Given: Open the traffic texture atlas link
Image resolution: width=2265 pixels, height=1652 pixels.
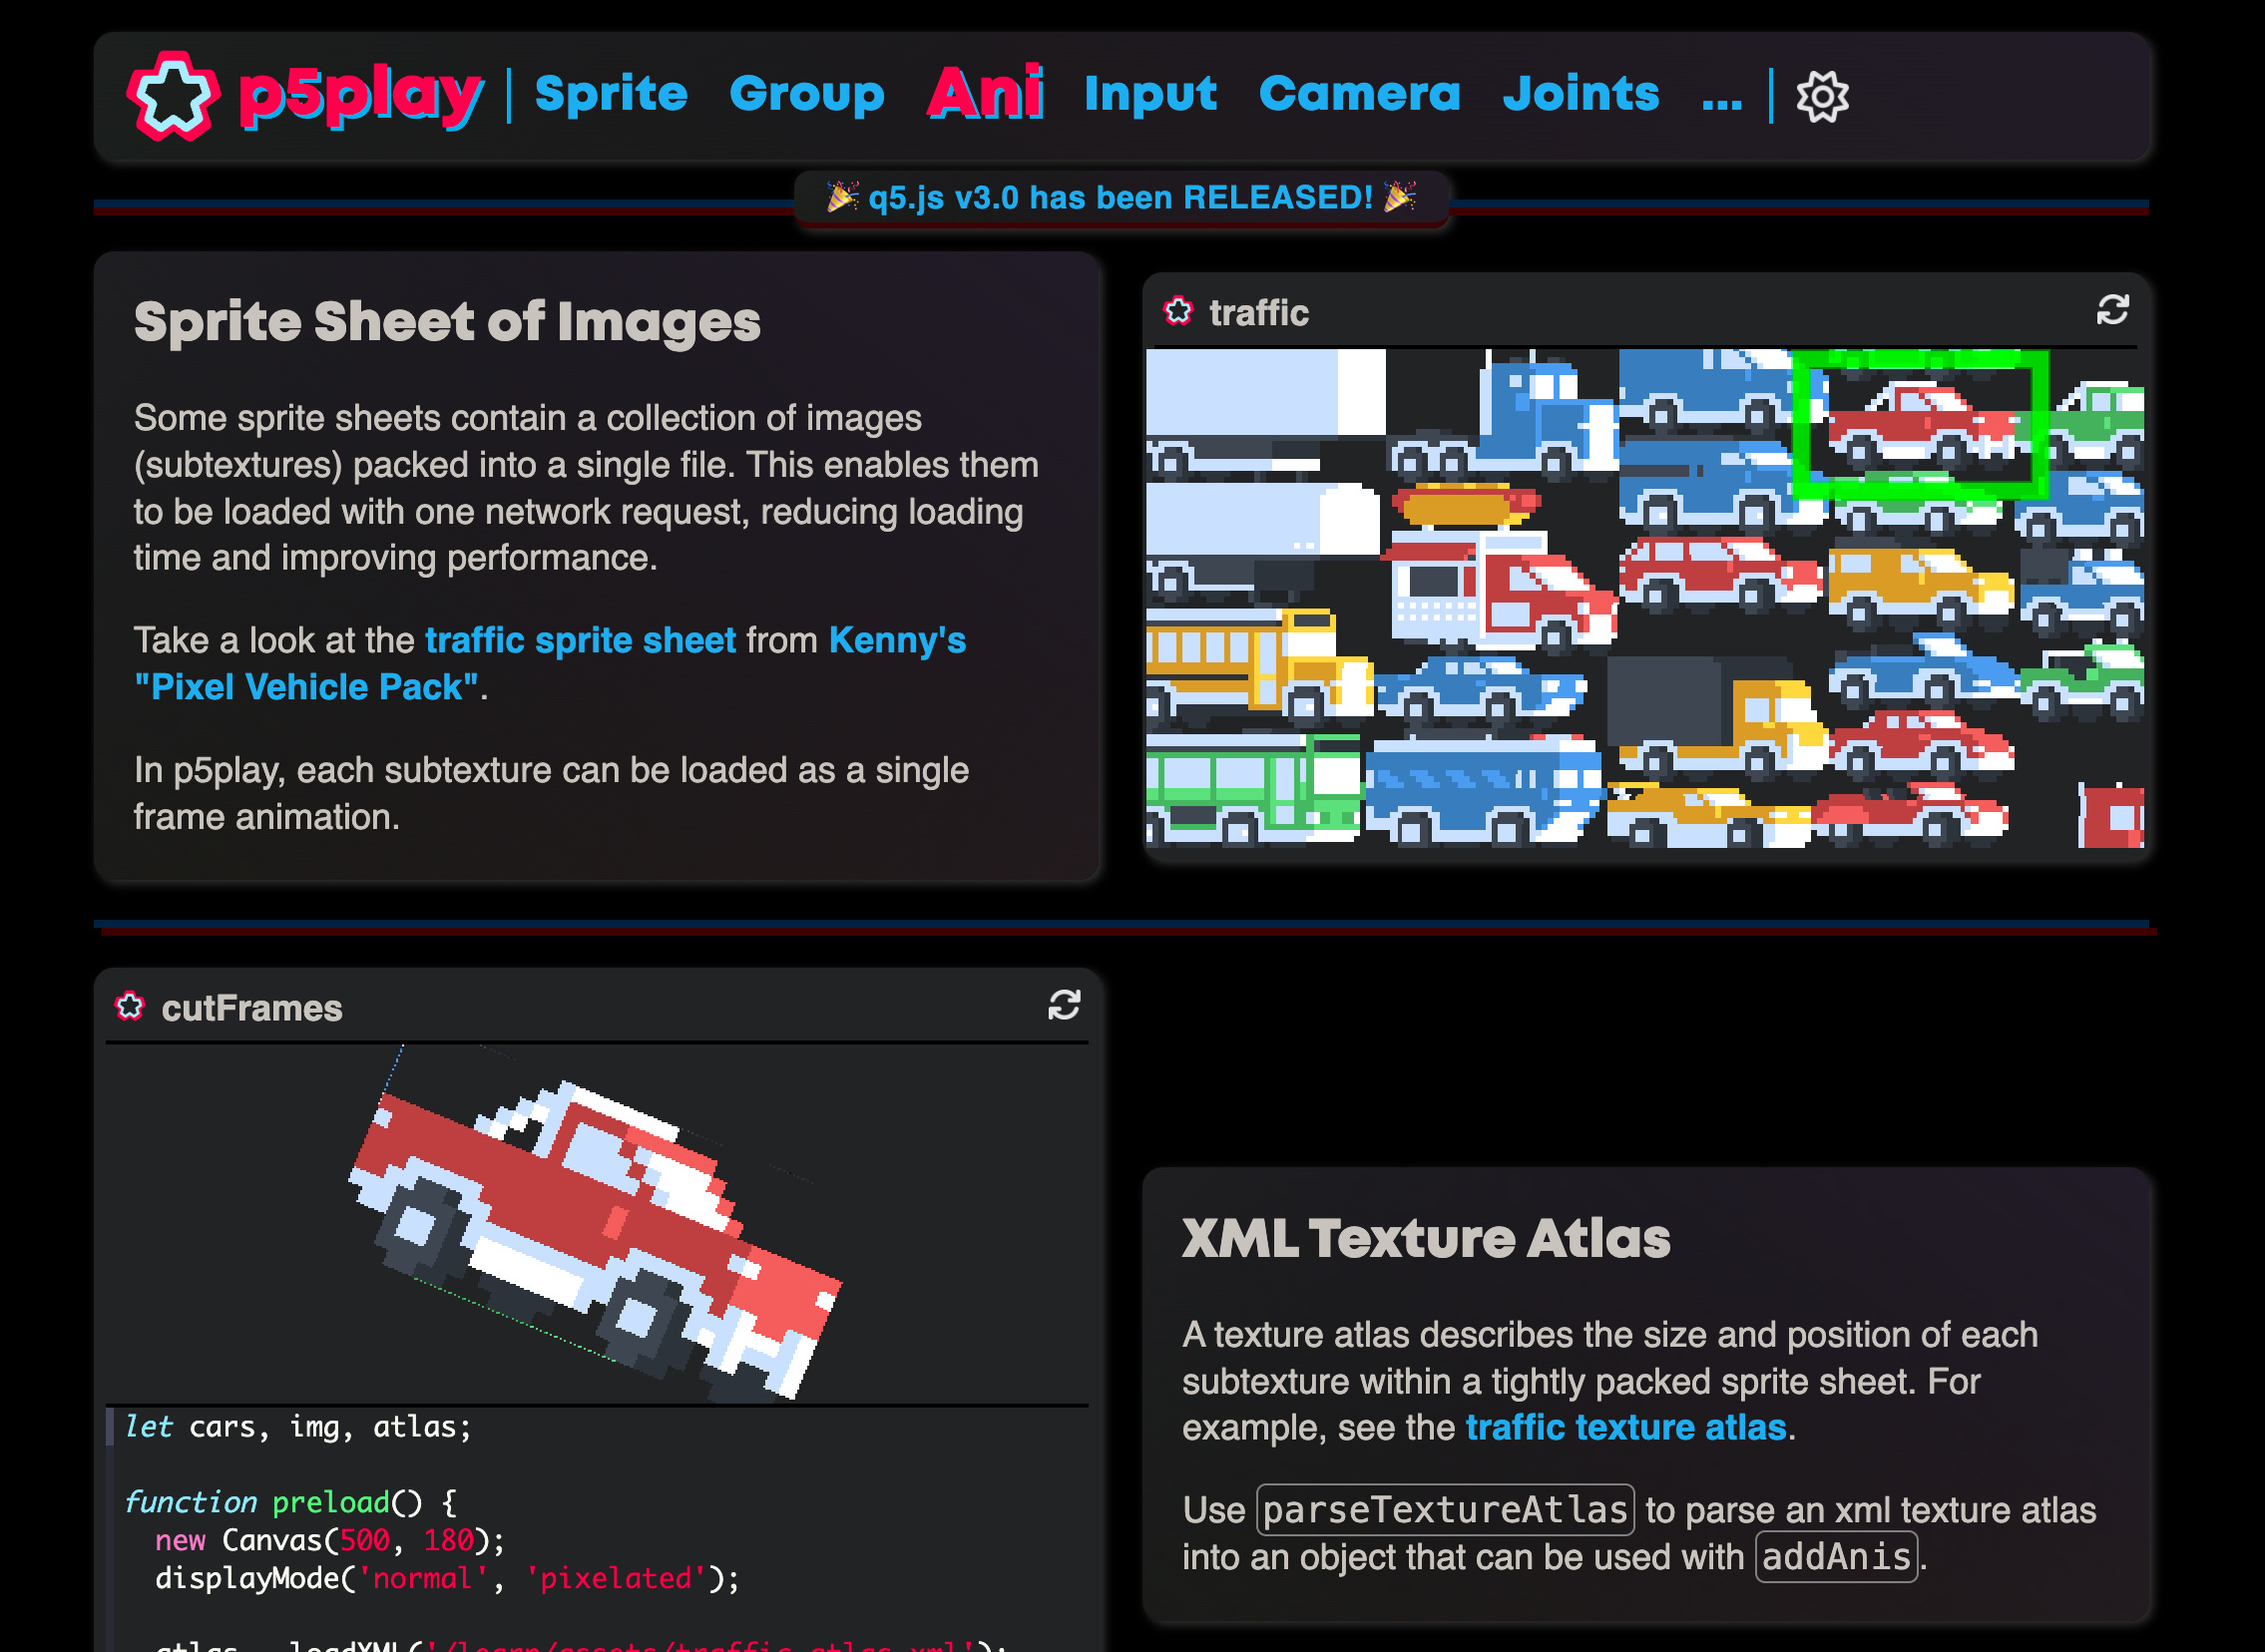Looking at the screenshot, I should pyautogui.click(x=1625, y=1427).
